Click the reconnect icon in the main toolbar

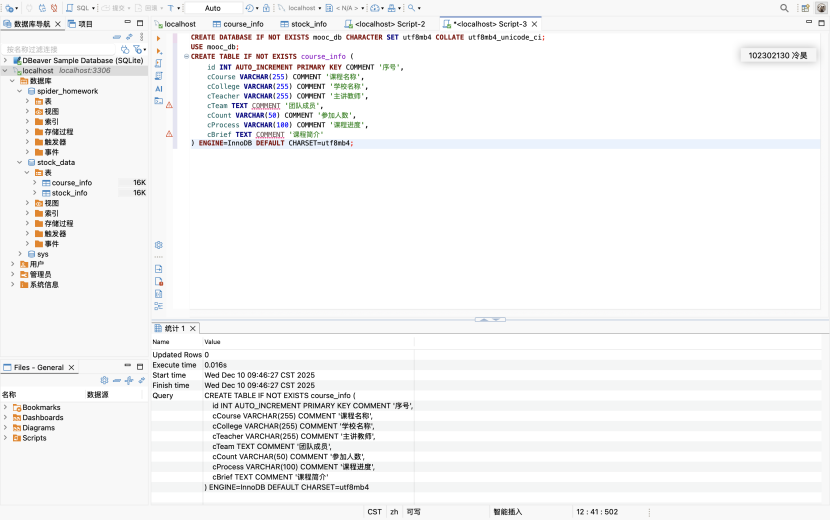(42, 8)
